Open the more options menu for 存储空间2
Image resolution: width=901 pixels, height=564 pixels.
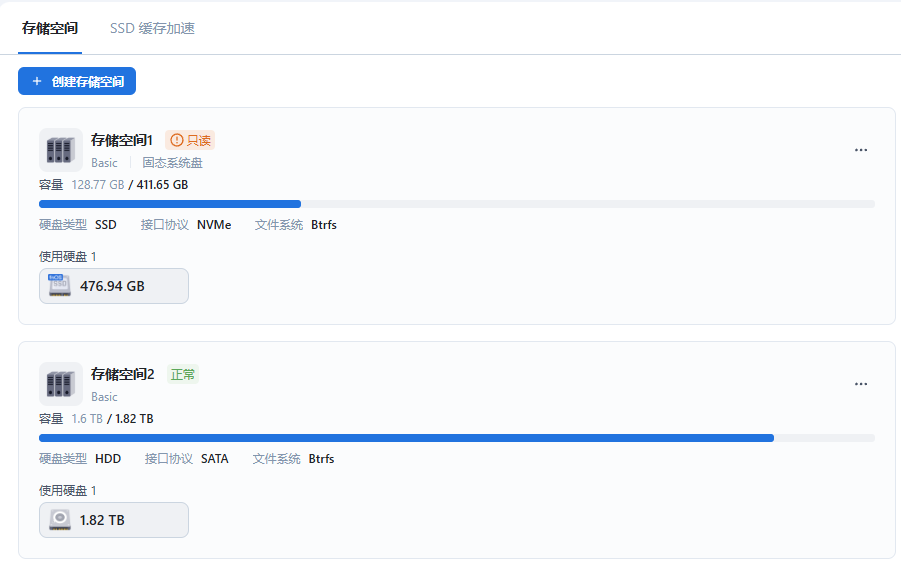coord(860,384)
